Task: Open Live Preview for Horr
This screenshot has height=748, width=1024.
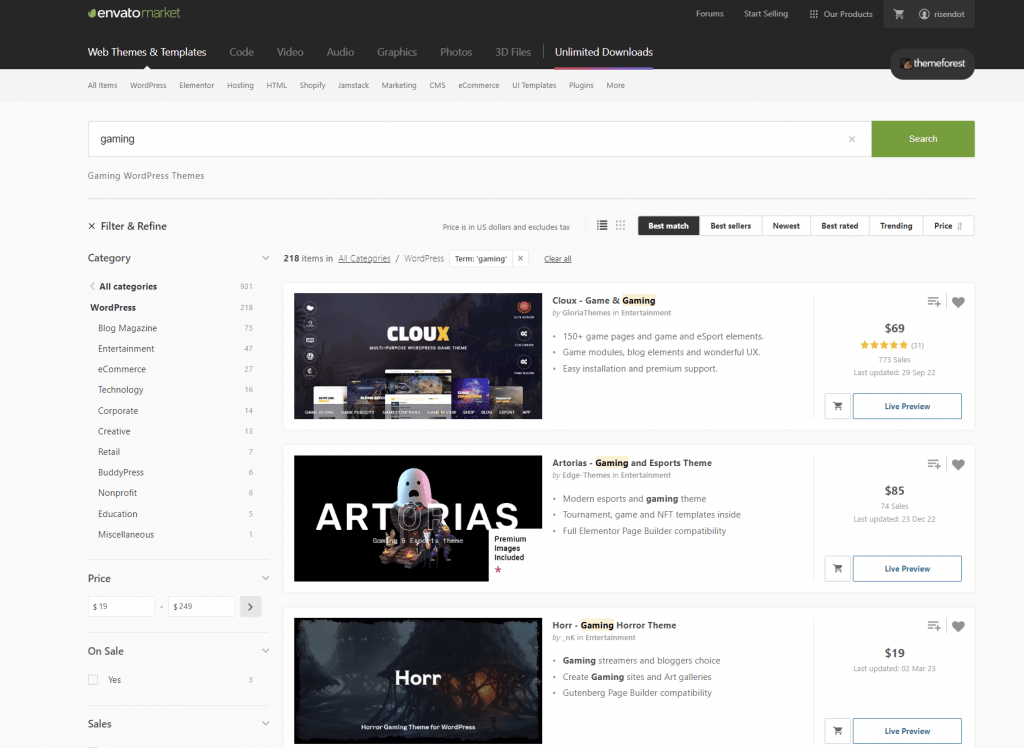Action: (x=907, y=731)
